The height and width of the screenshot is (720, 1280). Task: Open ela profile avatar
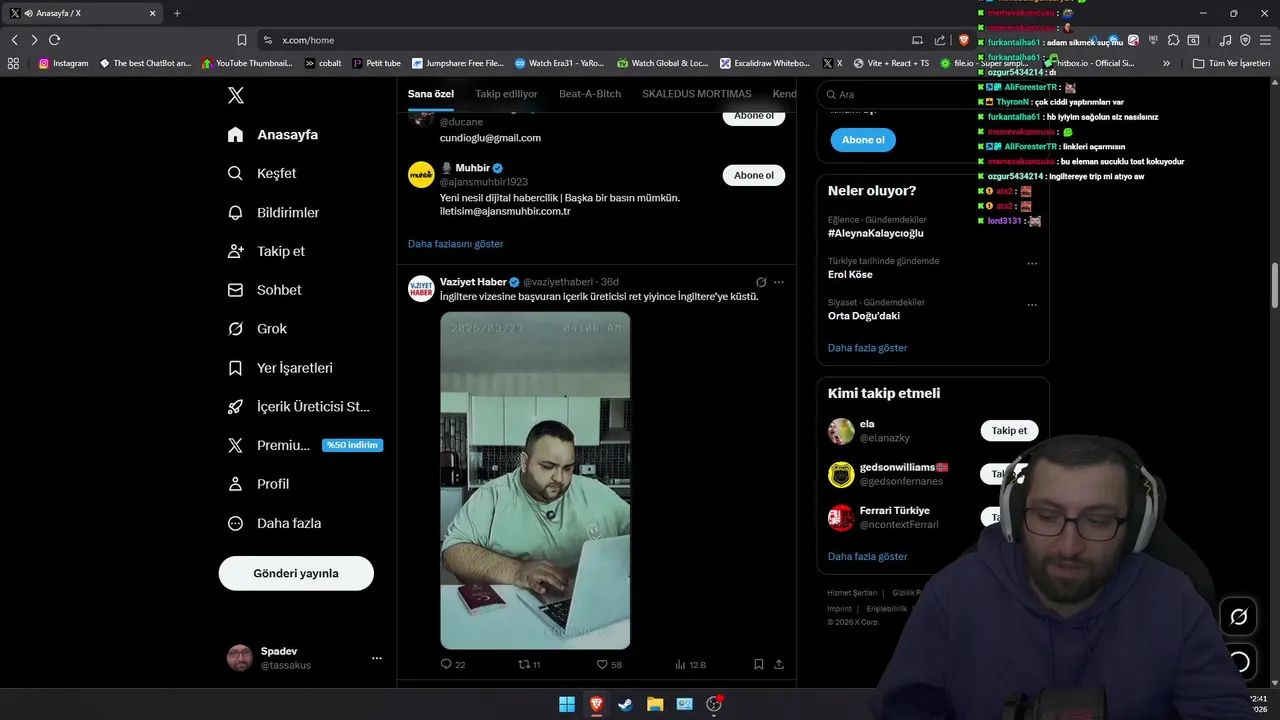click(841, 431)
